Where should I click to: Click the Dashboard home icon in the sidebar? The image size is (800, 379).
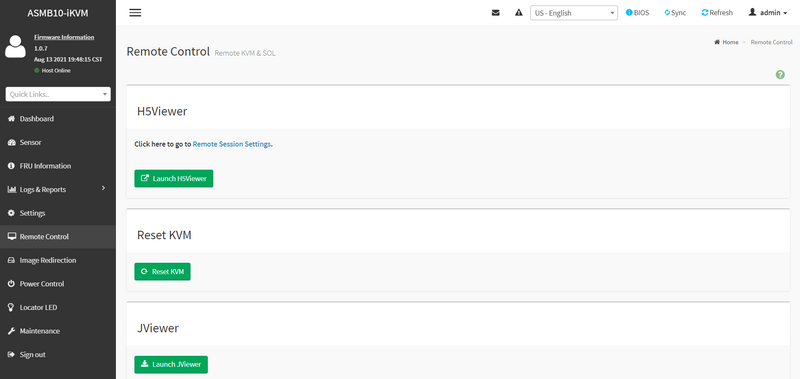pyautogui.click(x=11, y=119)
